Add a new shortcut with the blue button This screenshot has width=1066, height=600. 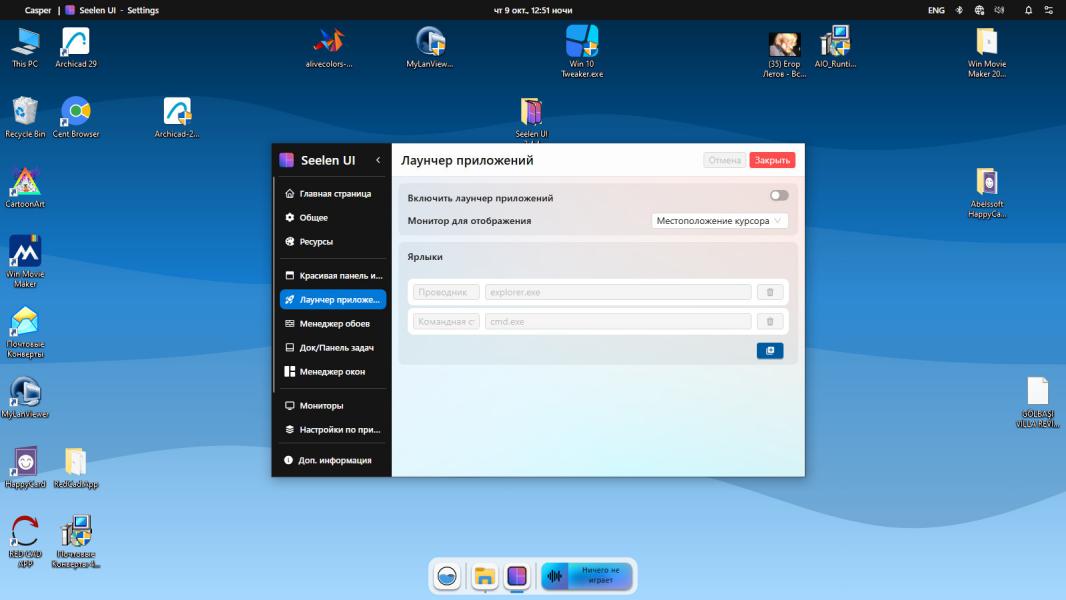coord(770,351)
